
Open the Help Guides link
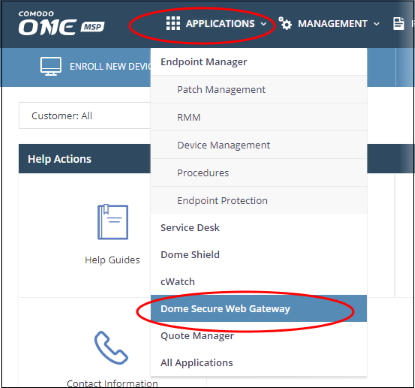click(x=112, y=260)
